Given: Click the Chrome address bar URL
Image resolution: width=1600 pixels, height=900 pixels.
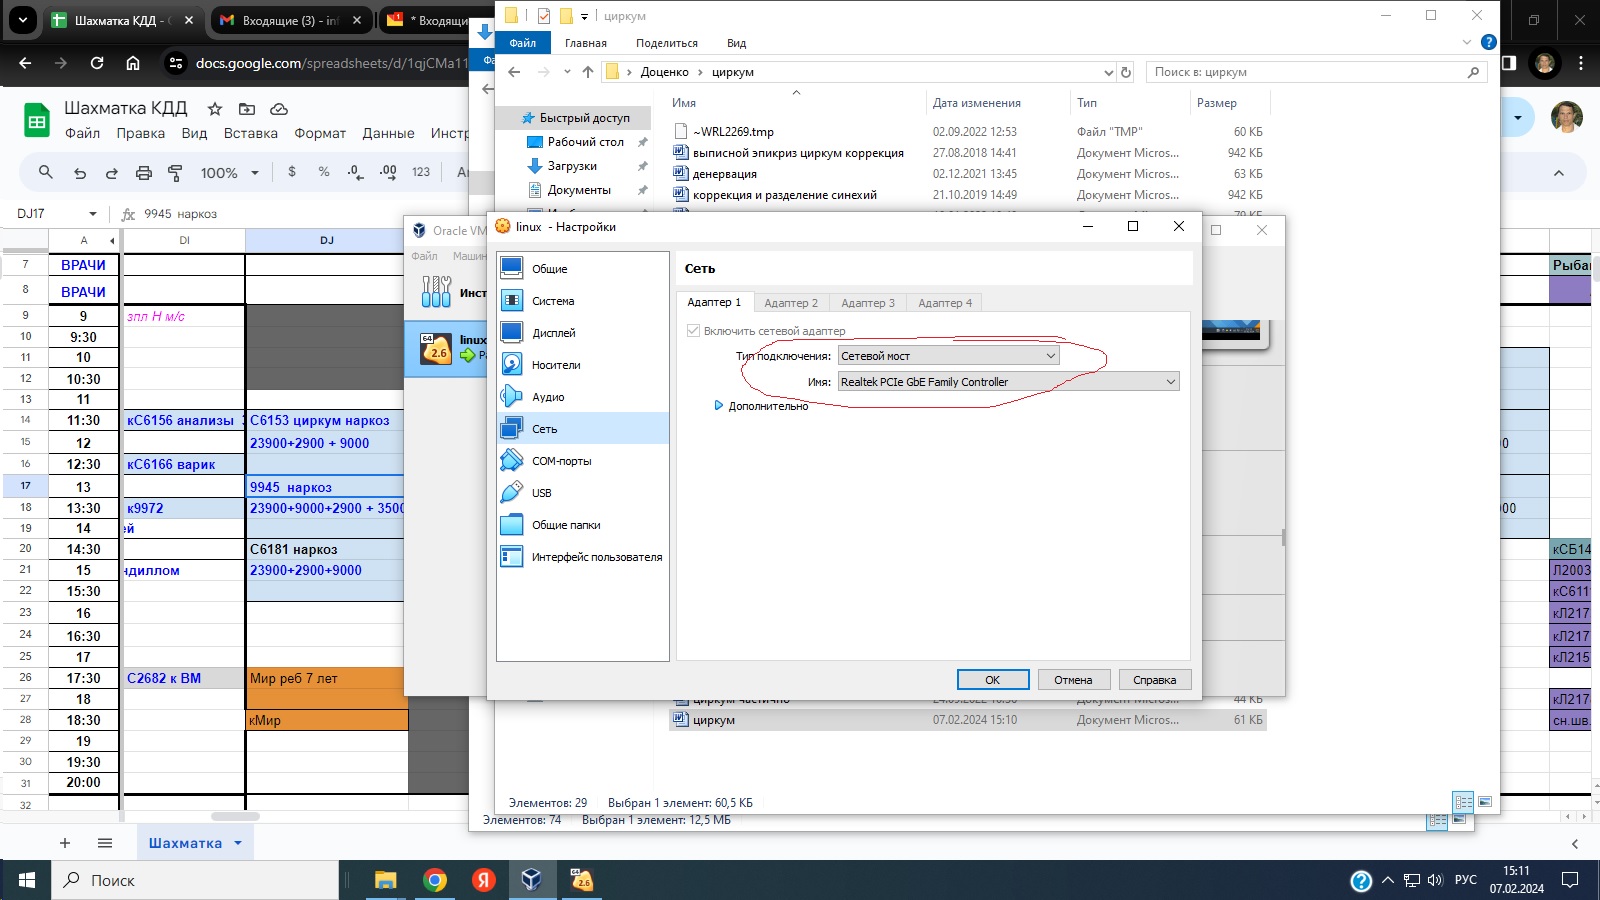Looking at the screenshot, I should pos(331,63).
